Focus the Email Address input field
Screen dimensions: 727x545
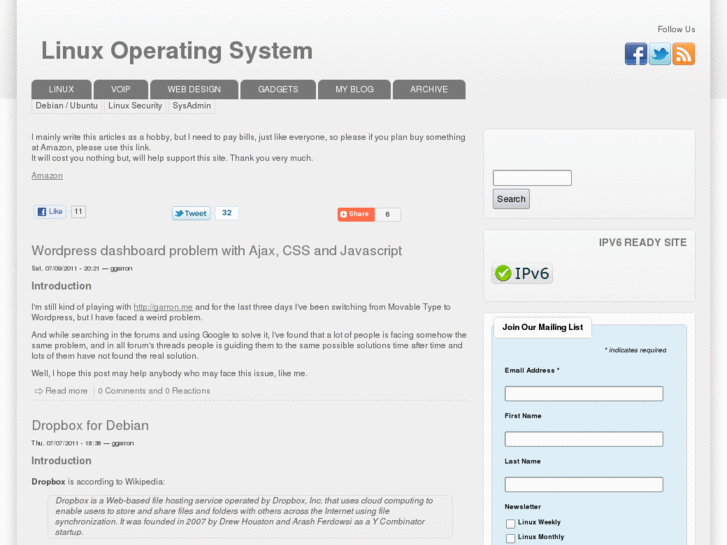pyautogui.click(x=584, y=394)
